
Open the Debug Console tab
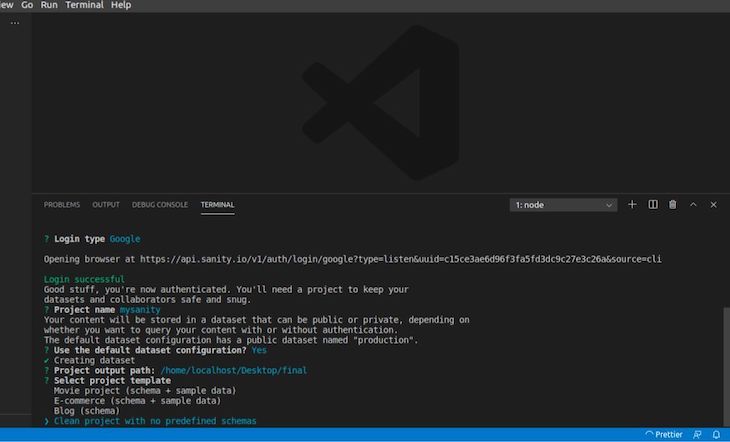(160, 205)
